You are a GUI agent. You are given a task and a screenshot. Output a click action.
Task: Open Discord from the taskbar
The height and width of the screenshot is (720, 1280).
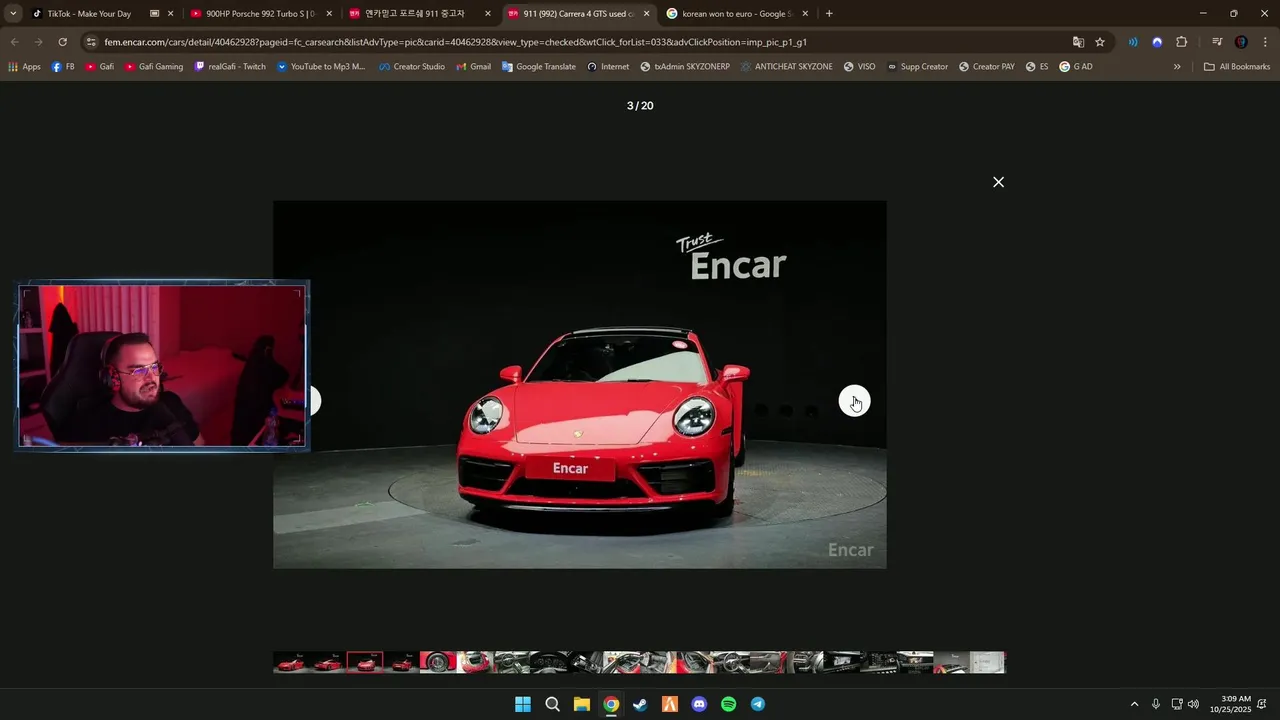(x=699, y=704)
